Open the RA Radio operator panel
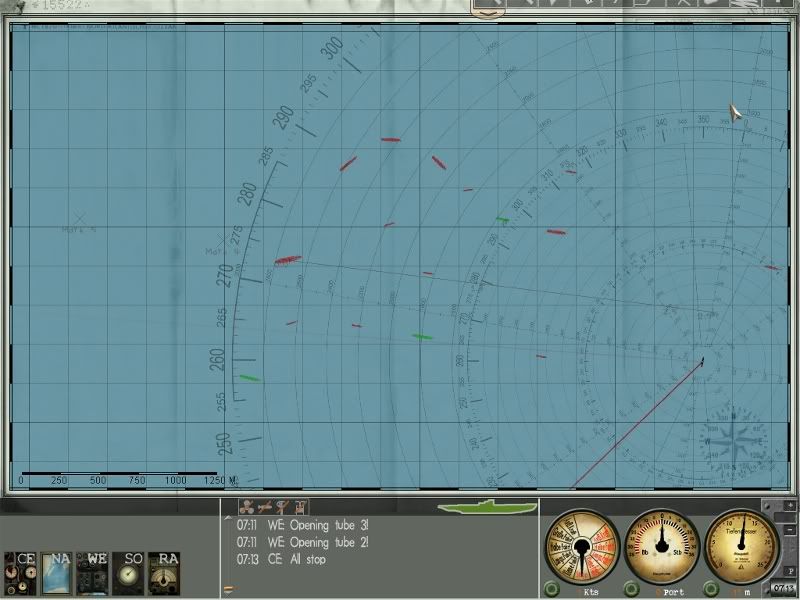This screenshot has height=600, width=800. pos(167,571)
